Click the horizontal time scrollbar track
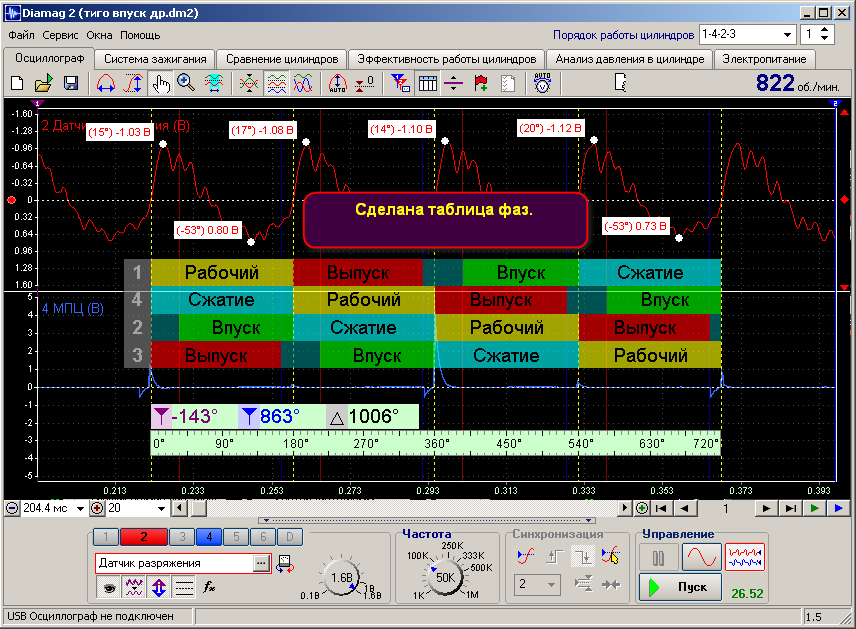This screenshot has height=629, width=856. [x=412, y=509]
